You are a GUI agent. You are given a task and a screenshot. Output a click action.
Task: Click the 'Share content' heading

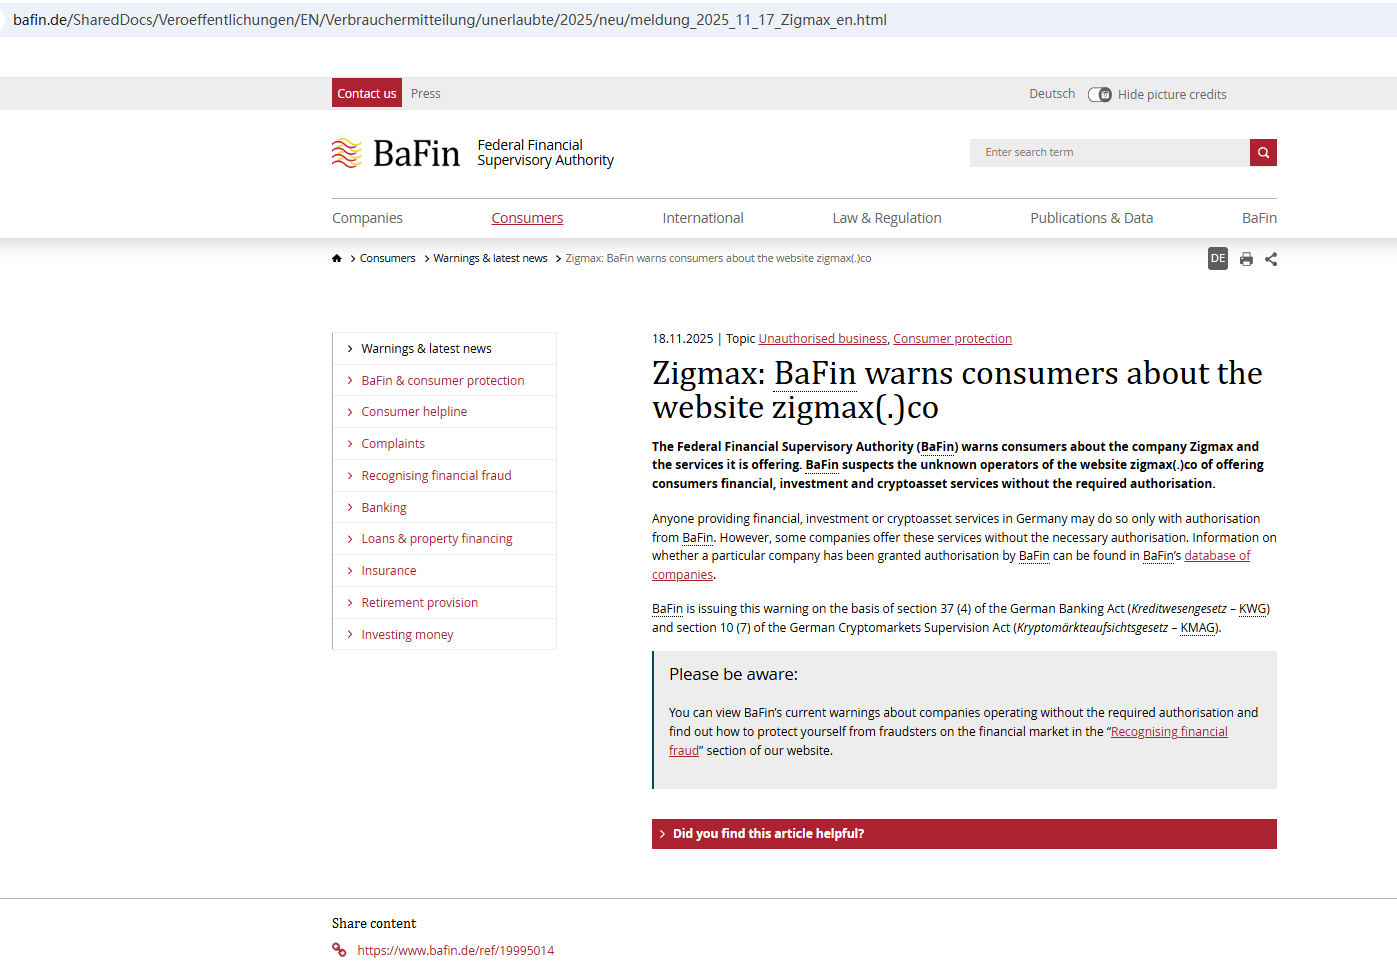click(x=374, y=923)
